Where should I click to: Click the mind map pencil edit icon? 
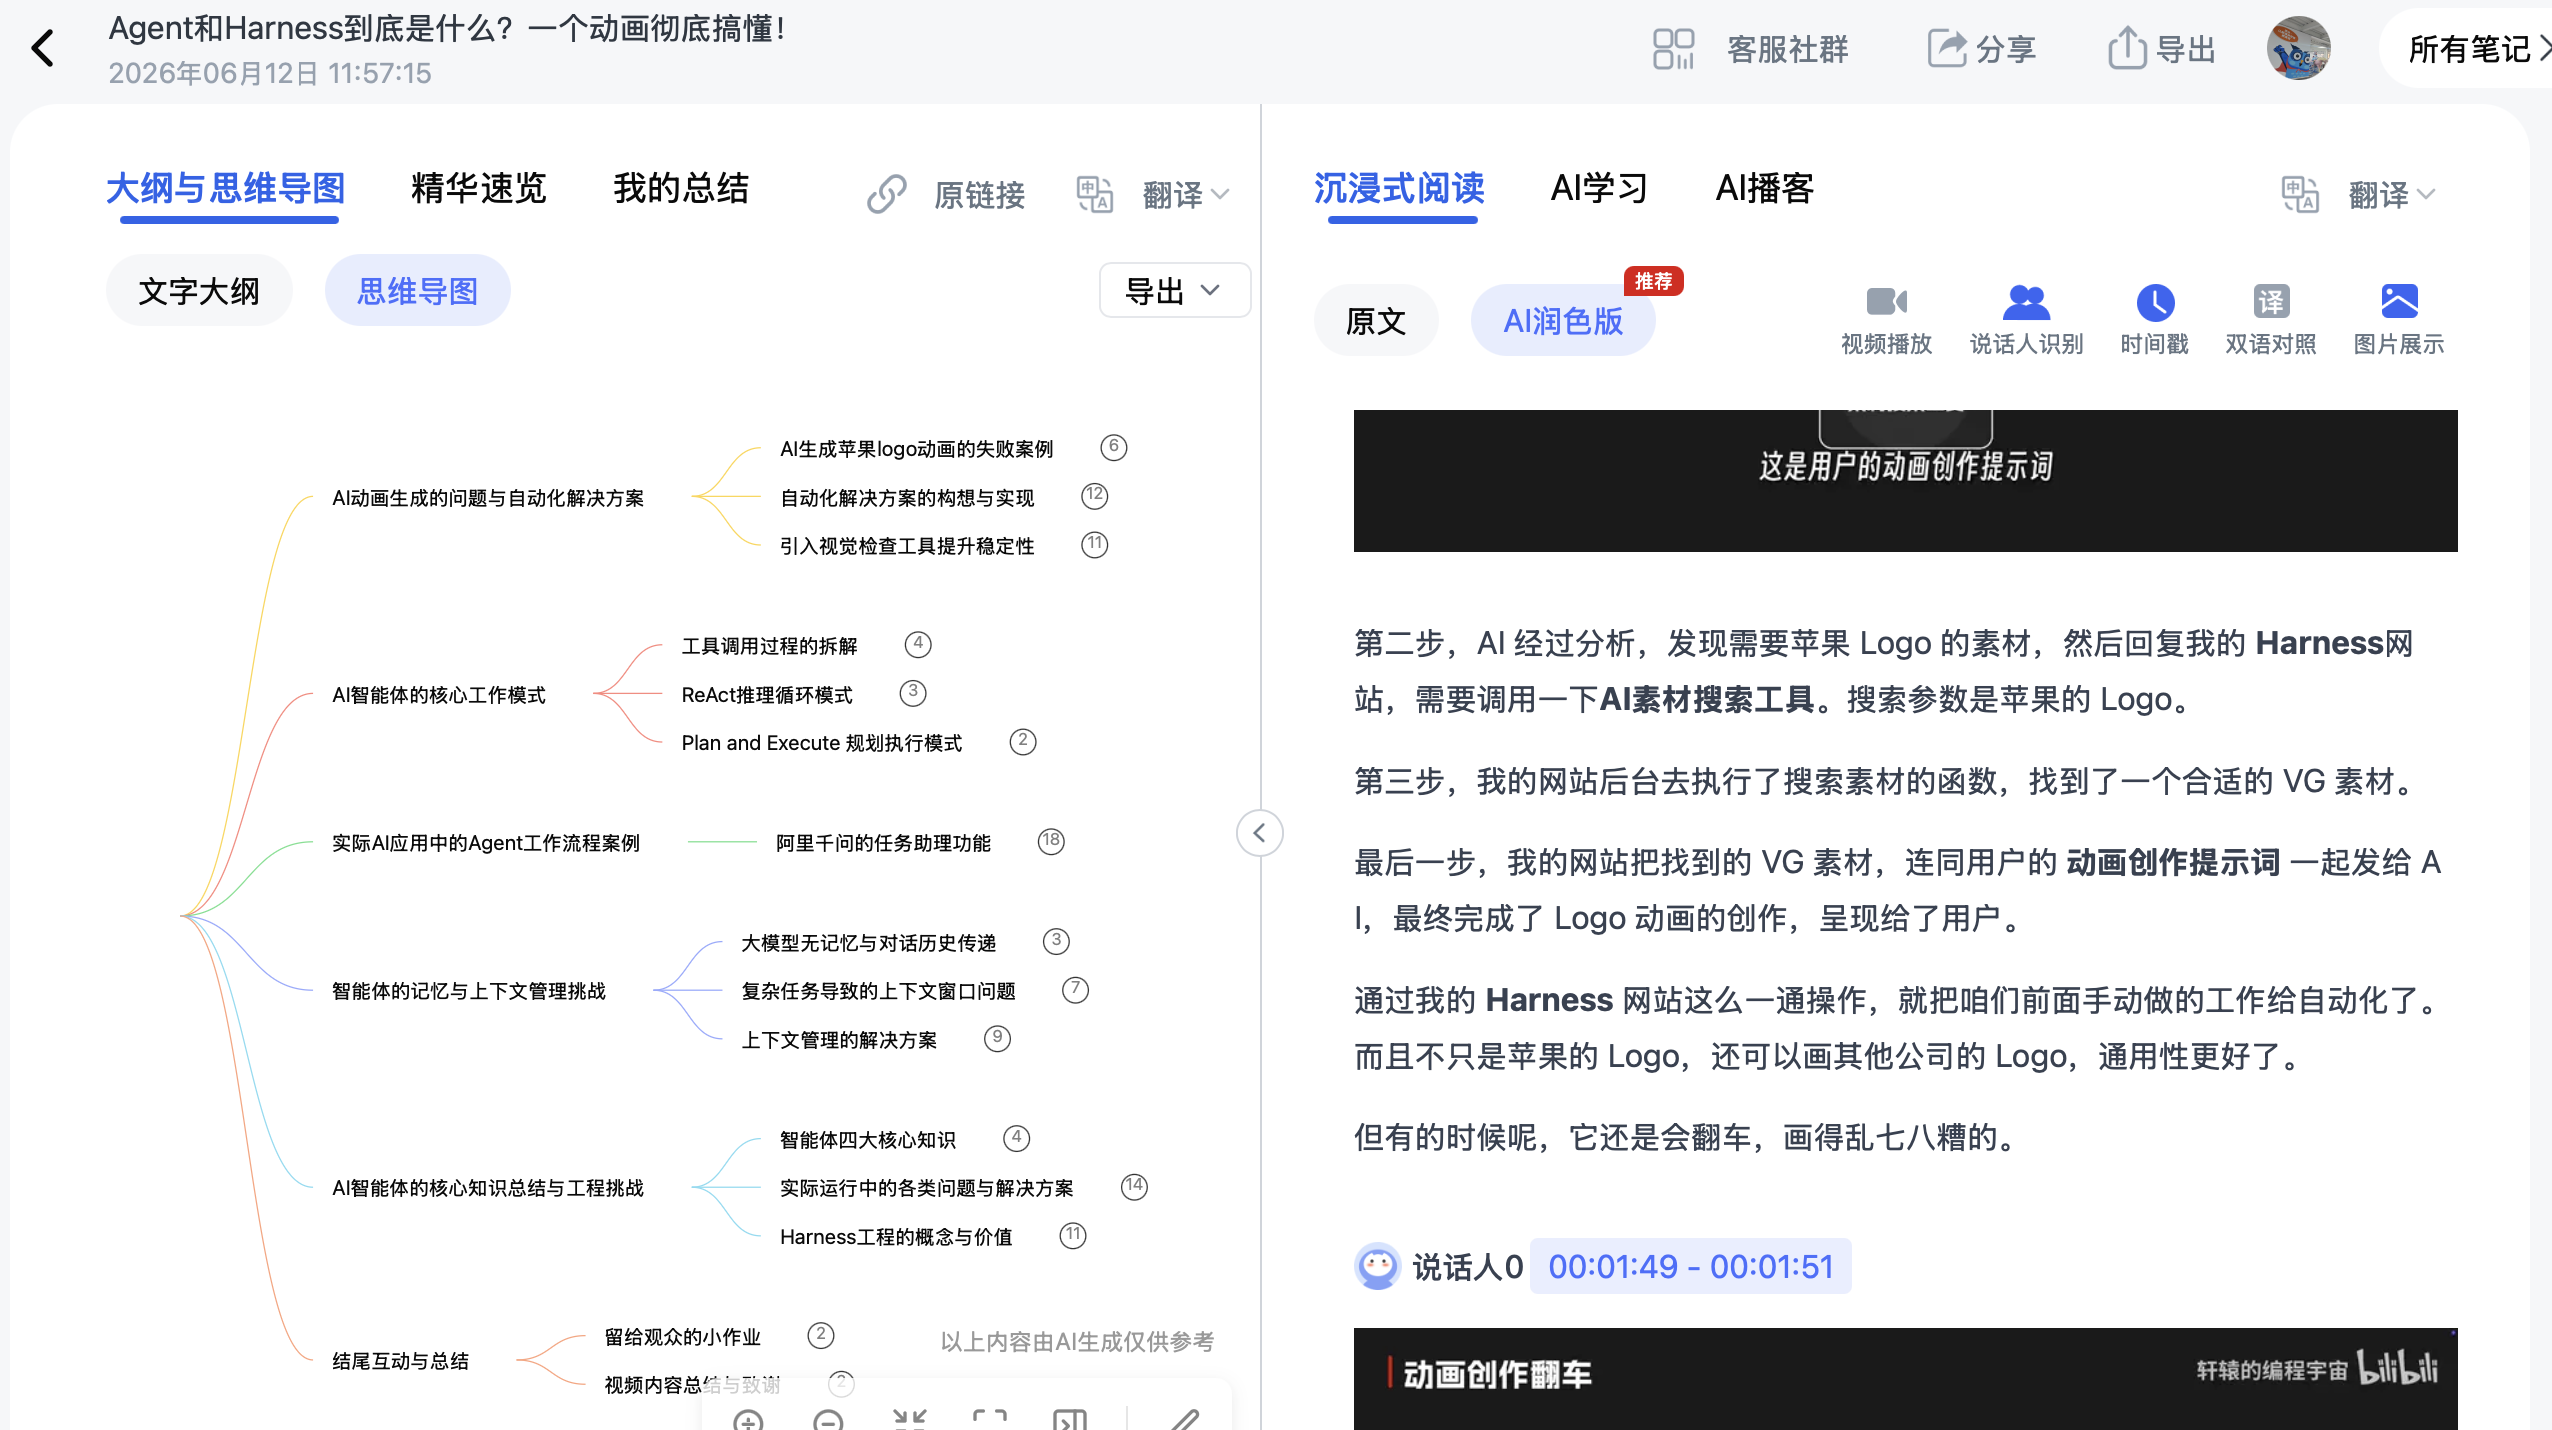click(1185, 1418)
